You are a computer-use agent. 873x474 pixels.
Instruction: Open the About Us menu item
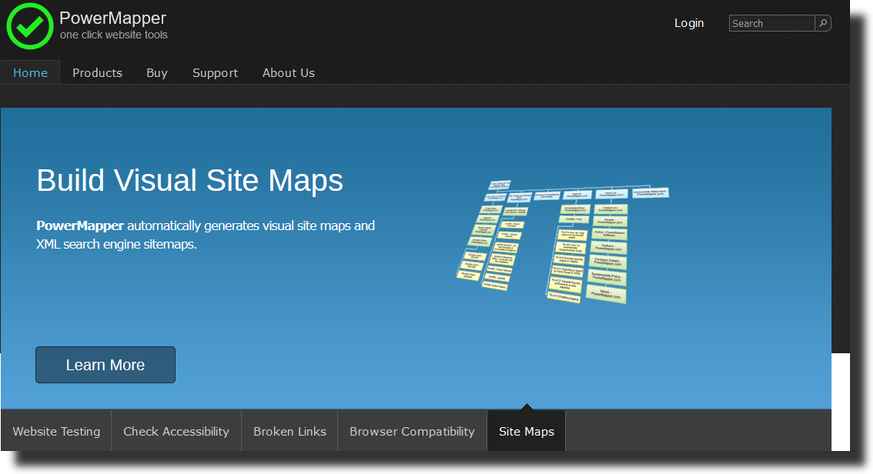click(x=288, y=73)
